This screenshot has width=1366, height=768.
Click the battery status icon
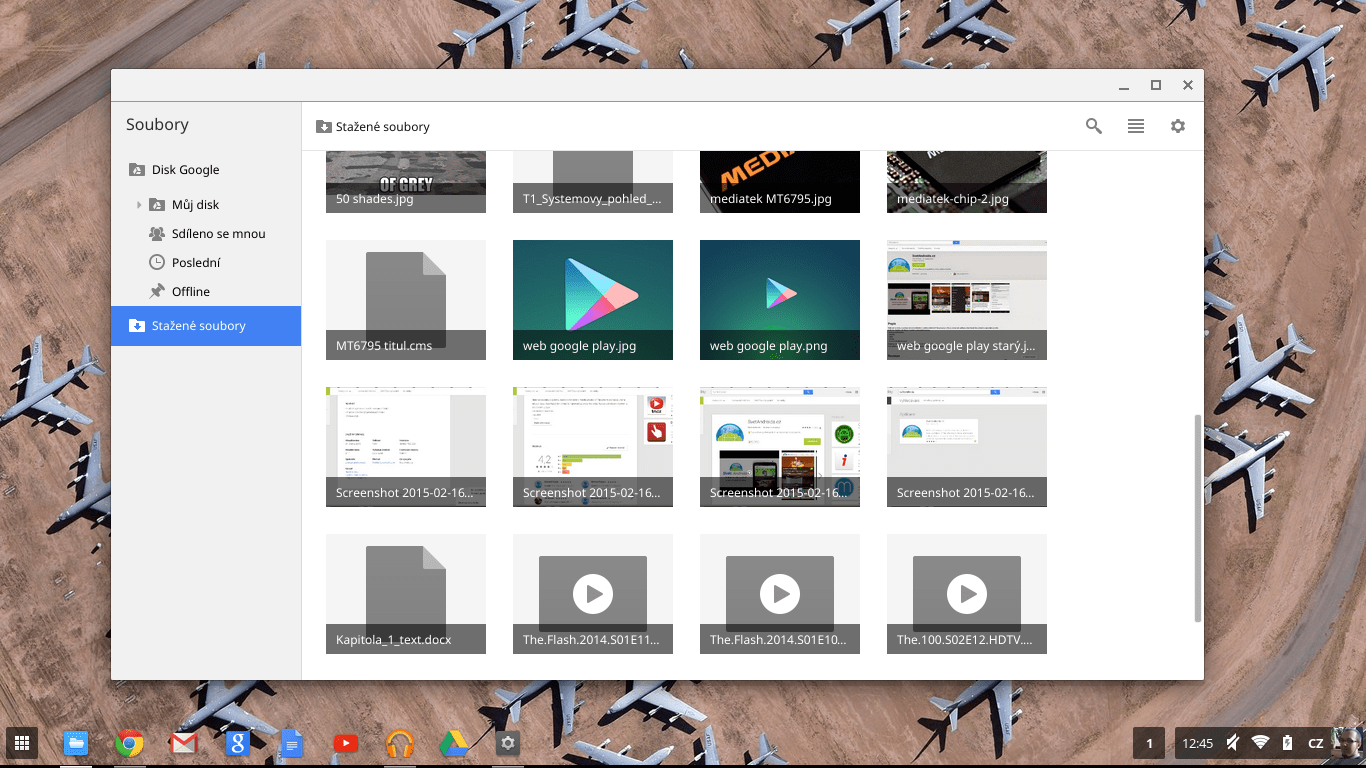1288,743
